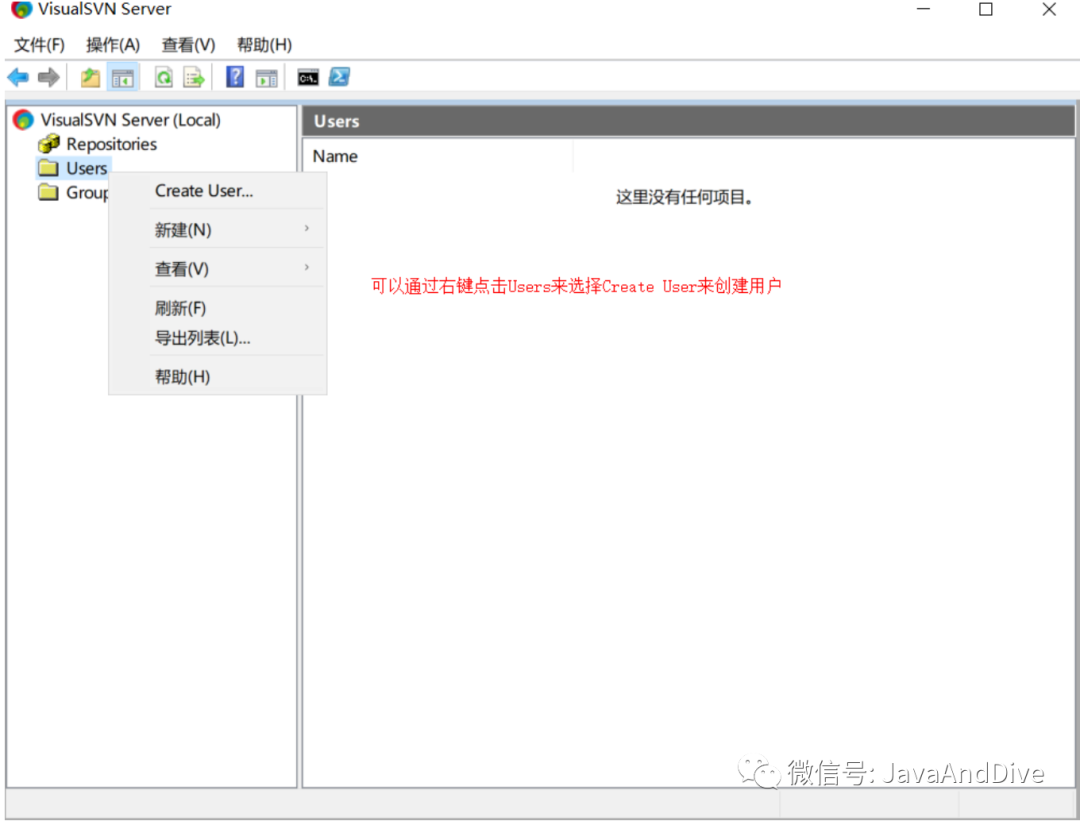This screenshot has height=821, width=1080.
Task: Click the Repositories node icon
Action: pos(48,144)
